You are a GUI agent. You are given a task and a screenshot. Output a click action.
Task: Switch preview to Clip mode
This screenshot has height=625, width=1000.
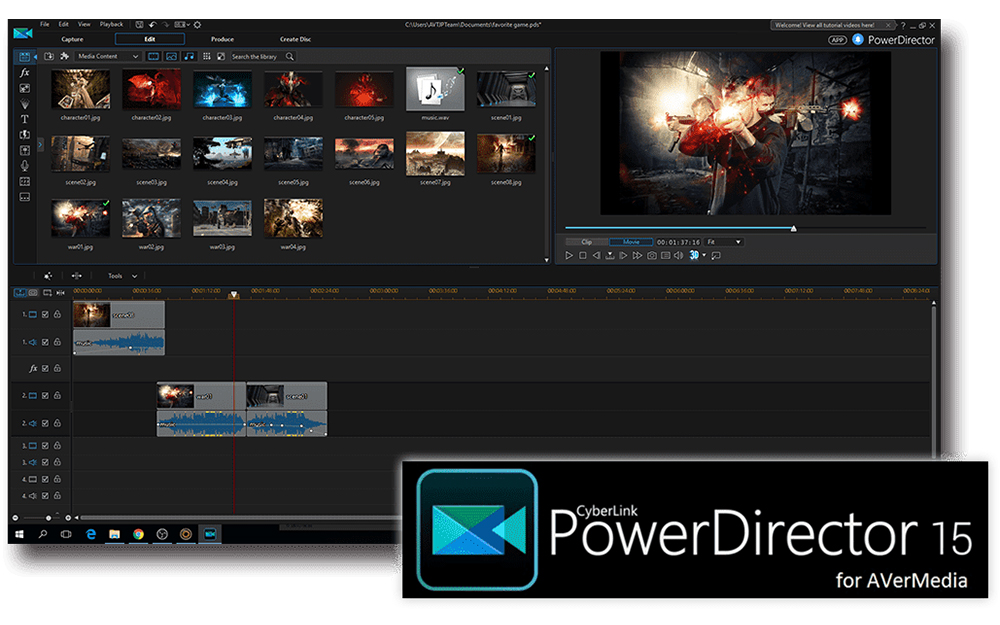coord(587,242)
